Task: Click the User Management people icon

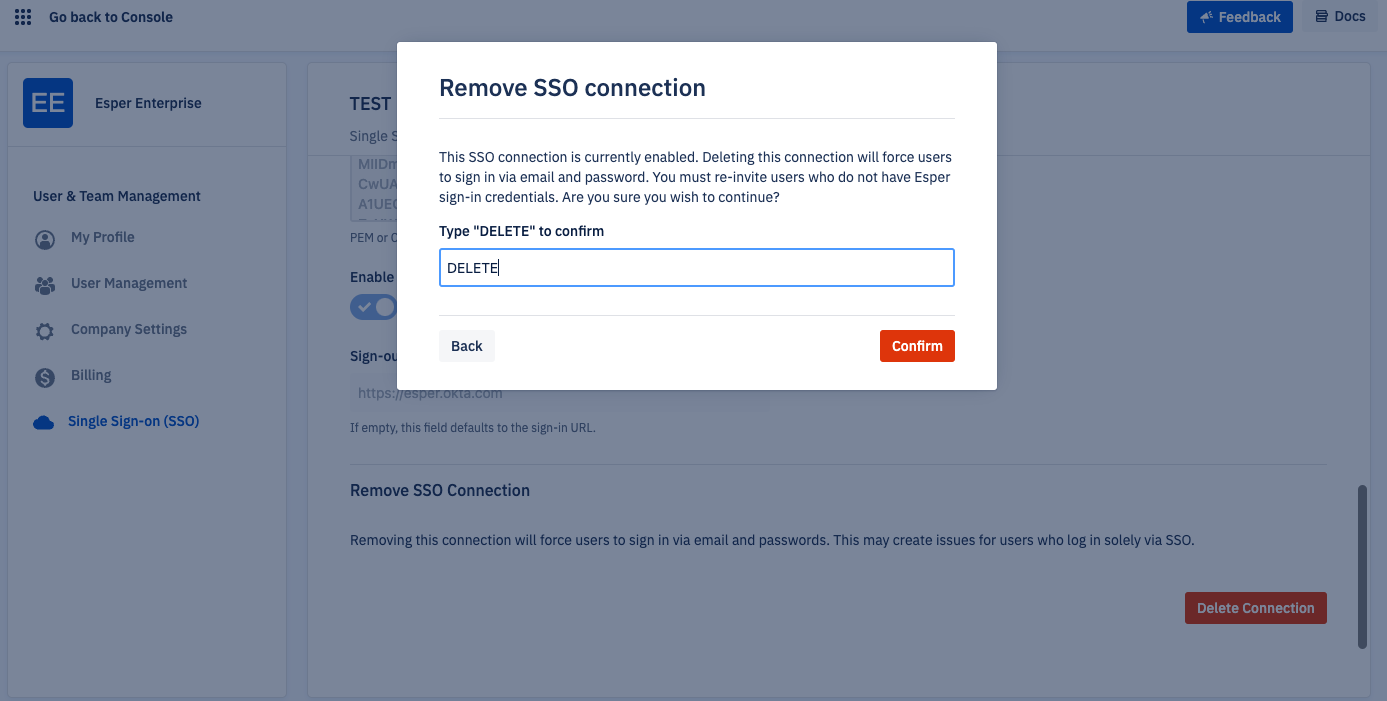Action: point(45,285)
